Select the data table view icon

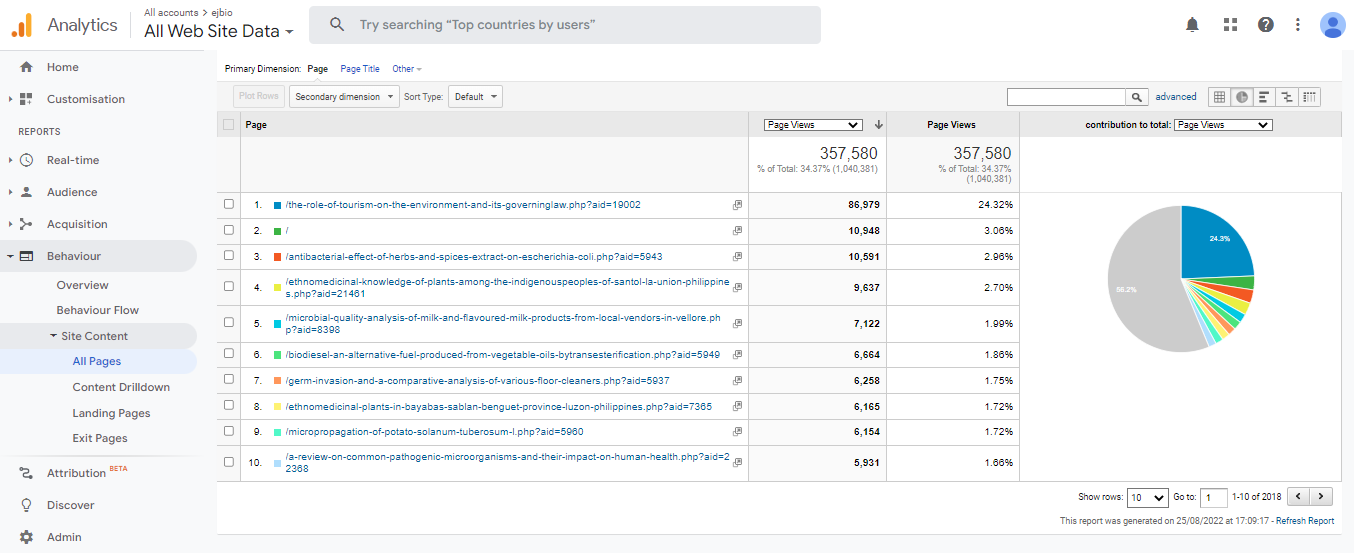[1219, 97]
